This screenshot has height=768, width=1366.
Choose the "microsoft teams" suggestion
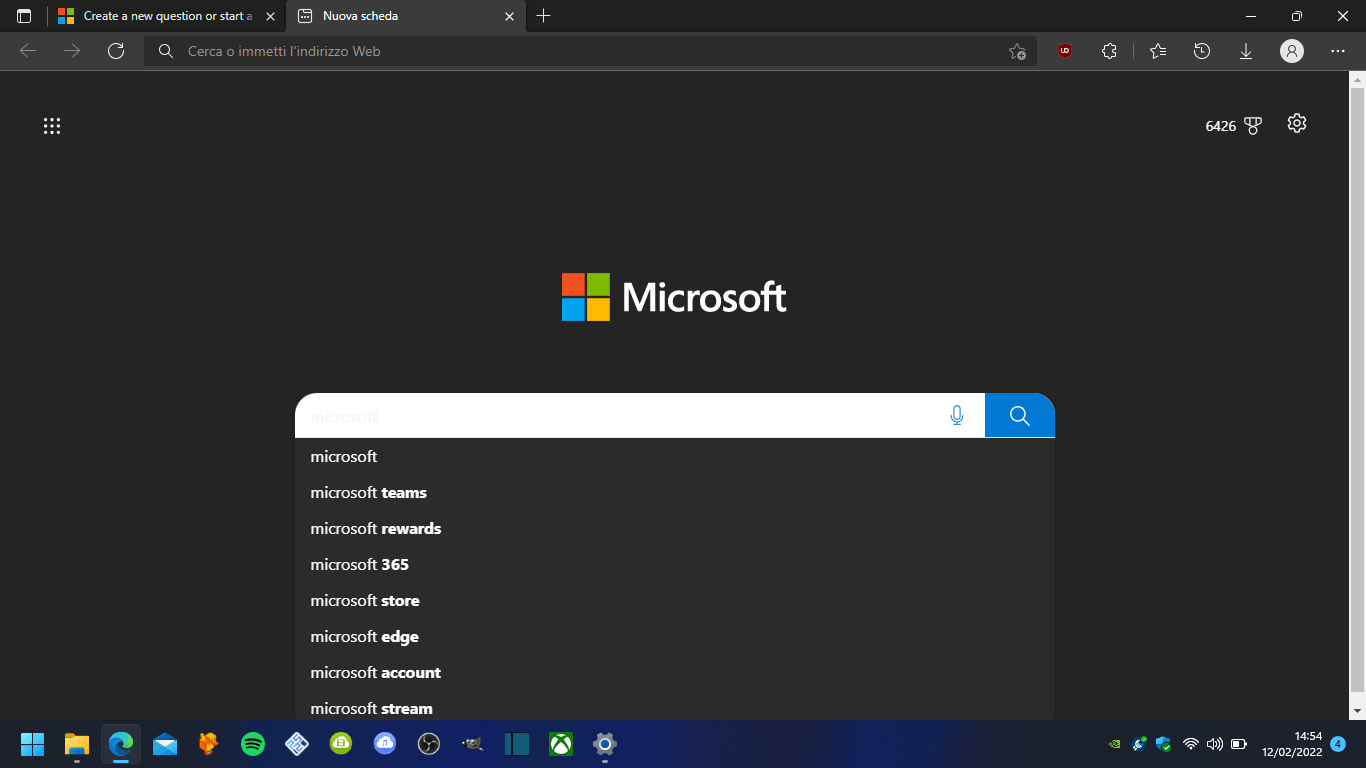click(675, 493)
